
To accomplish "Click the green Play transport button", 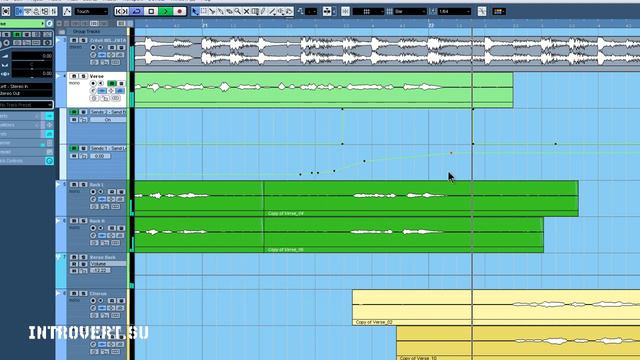I will point(165,11).
